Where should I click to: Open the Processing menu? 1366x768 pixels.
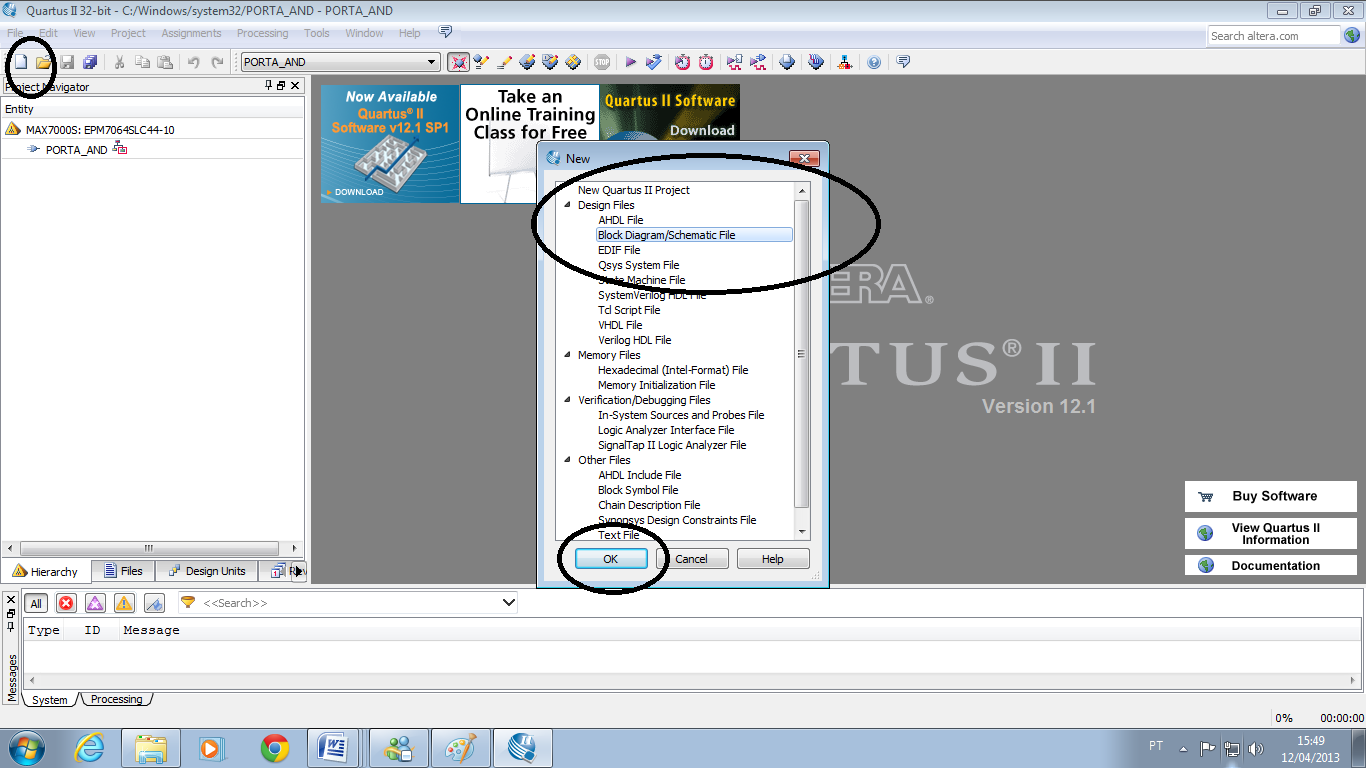pos(263,33)
